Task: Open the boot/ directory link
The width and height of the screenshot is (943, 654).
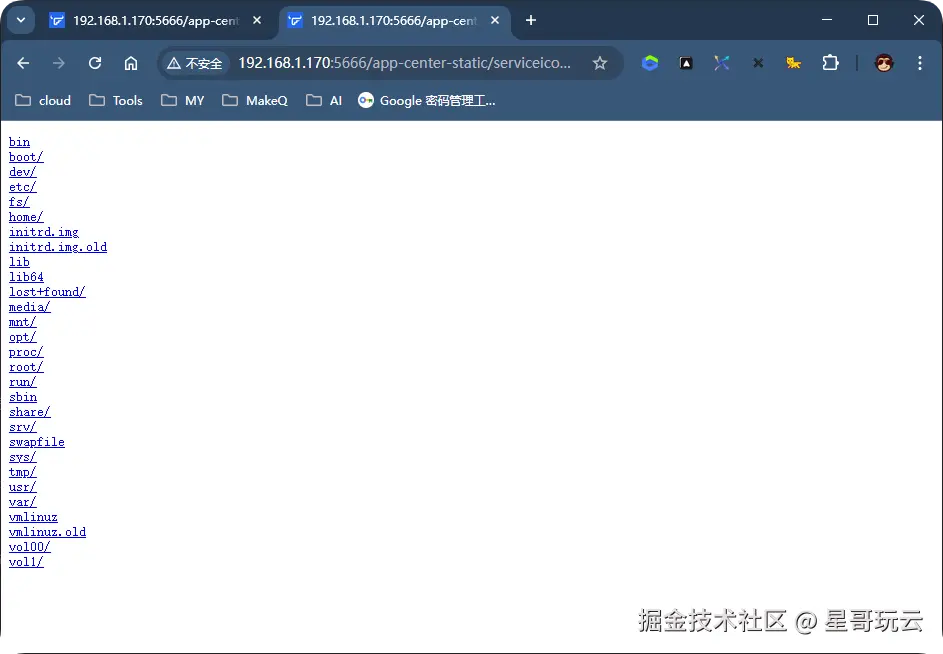Action: pos(26,157)
